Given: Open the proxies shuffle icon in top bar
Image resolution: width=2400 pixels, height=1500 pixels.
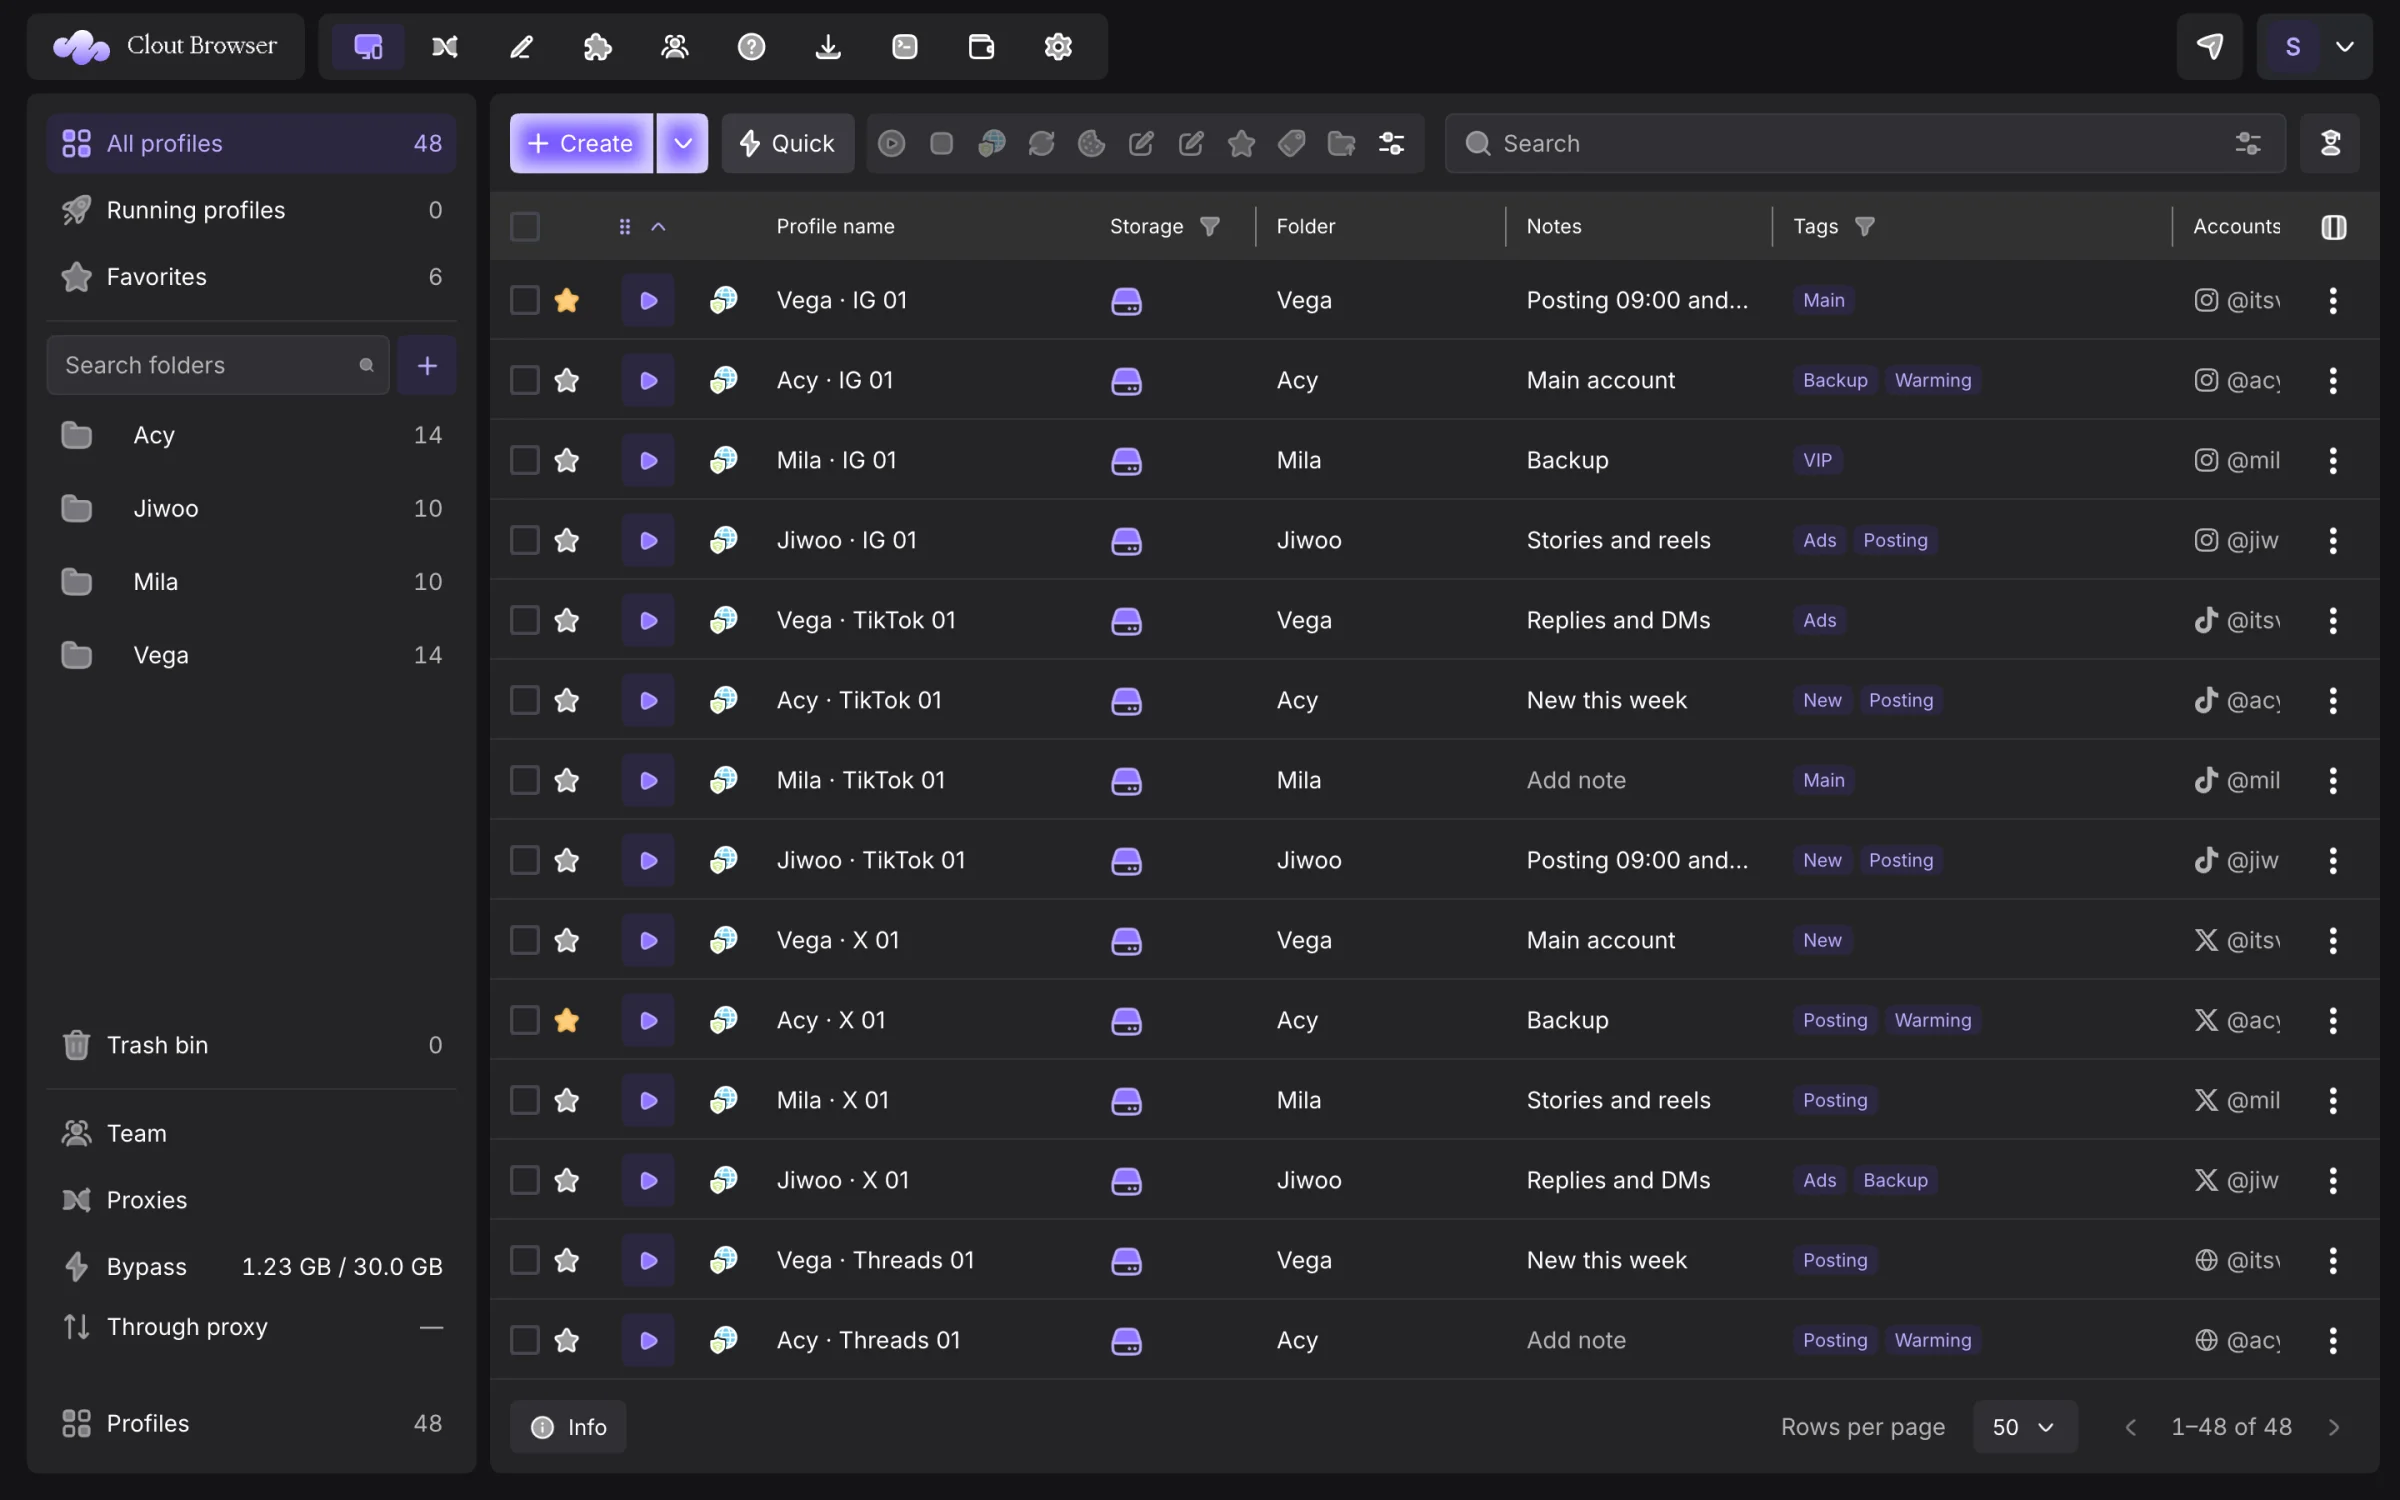Looking at the screenshot, I should (445, 46).
